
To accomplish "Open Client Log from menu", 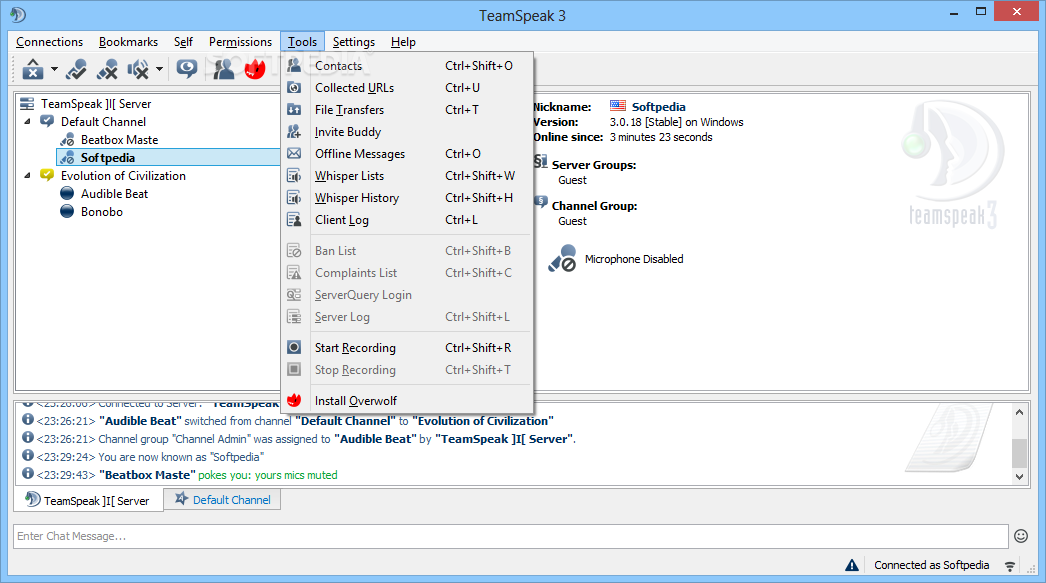I will coord(407,219).
